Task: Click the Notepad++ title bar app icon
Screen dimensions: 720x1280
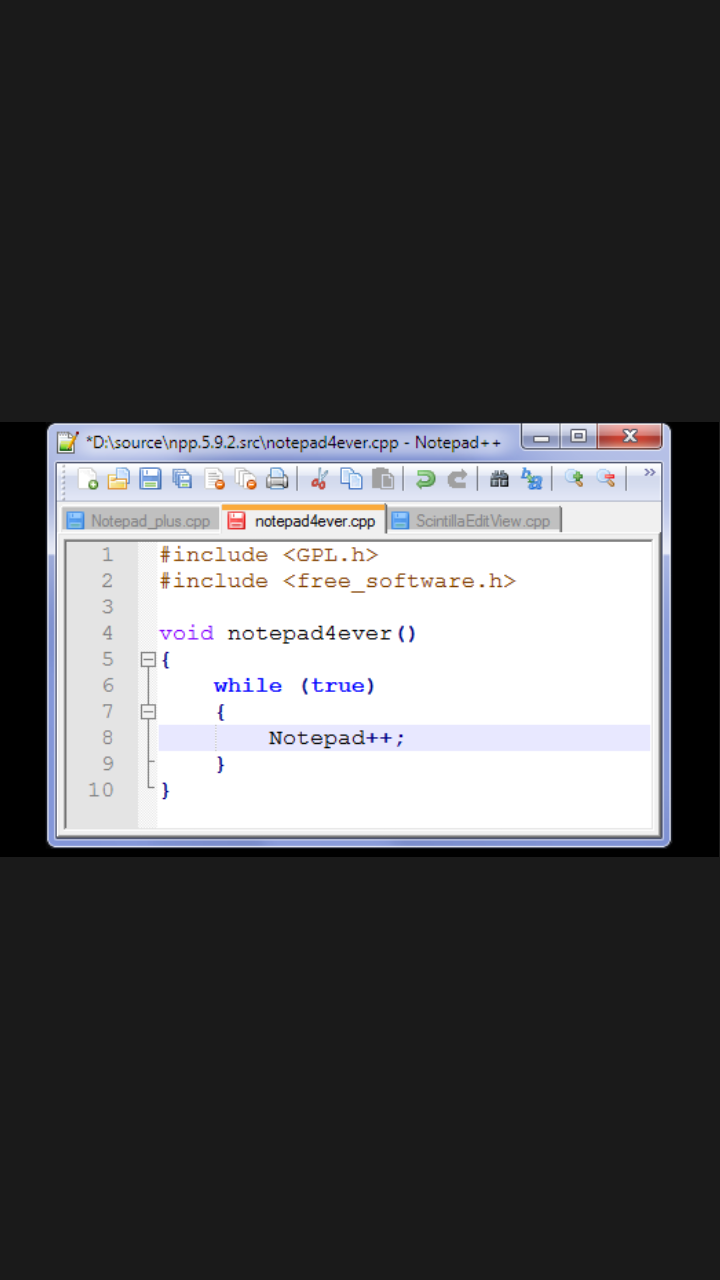Action: (x=67, y=442)
